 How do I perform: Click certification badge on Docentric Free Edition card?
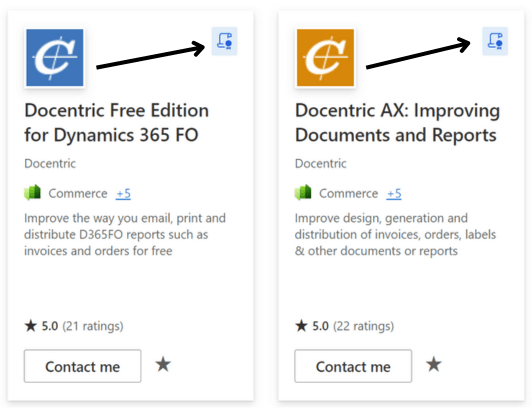tap(225, 41)
